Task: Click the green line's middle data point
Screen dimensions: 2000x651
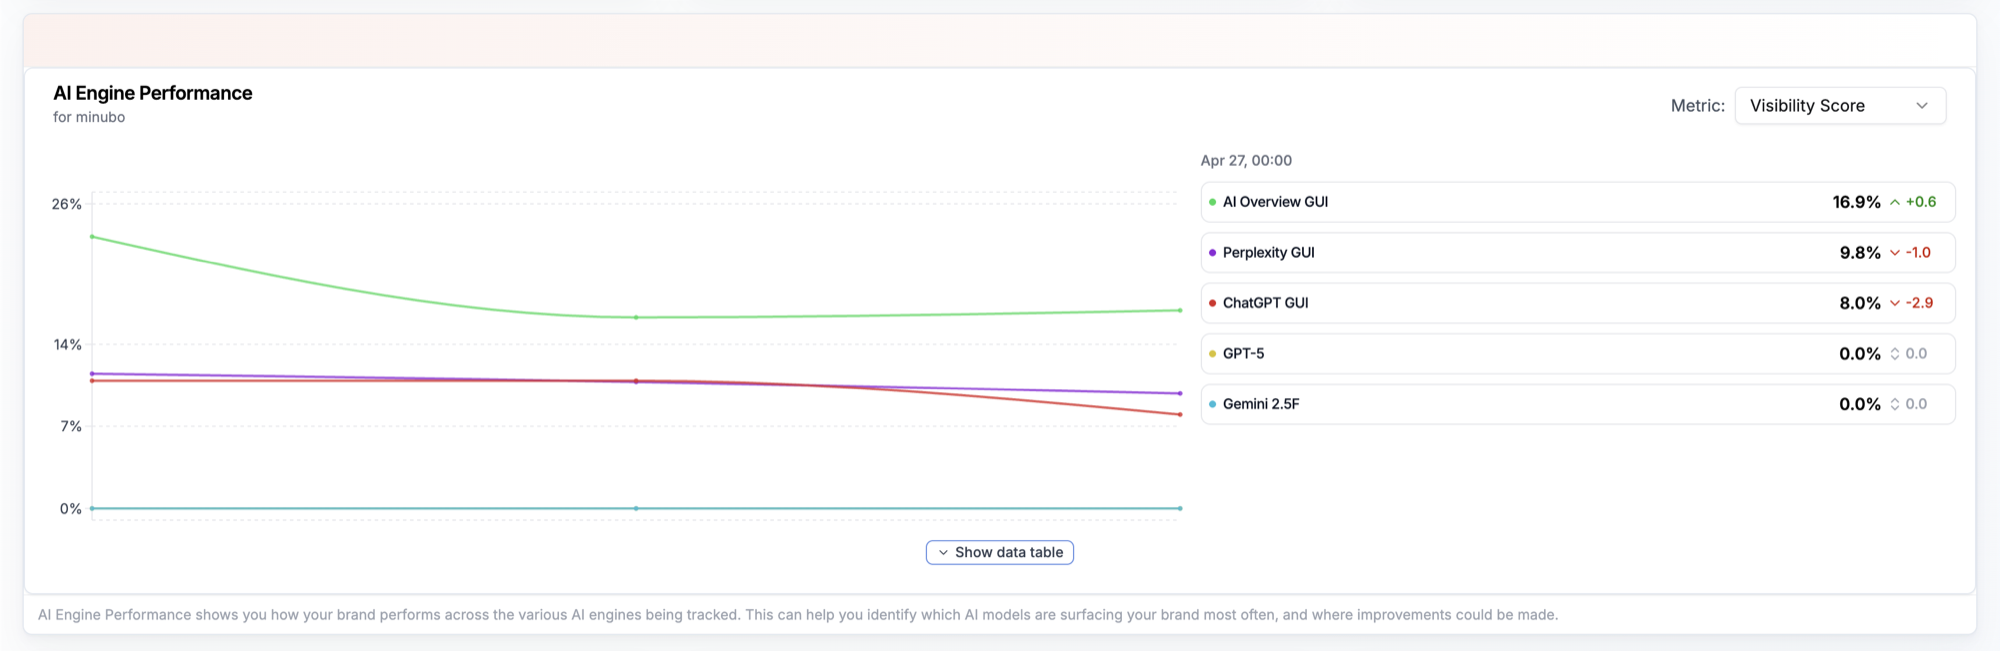Action: click(x=636, y=318)
